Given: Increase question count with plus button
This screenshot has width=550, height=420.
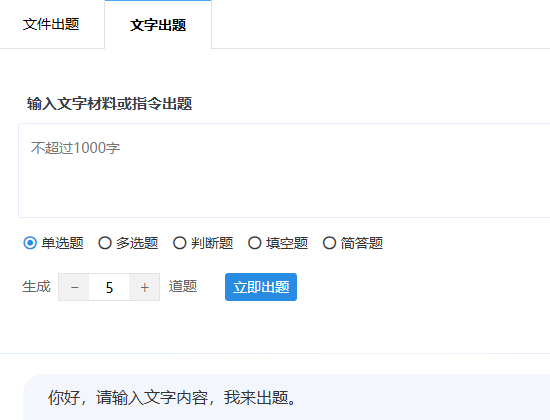Looking at the screenshot, I should click(x=145, y=287).
